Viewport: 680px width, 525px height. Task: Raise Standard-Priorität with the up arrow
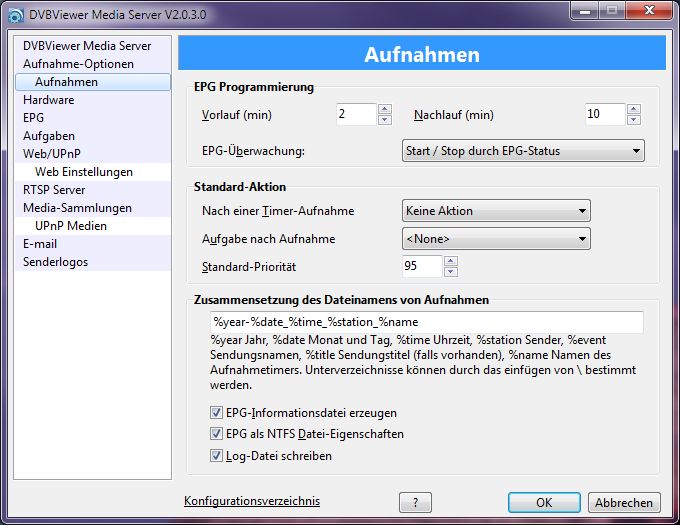450,261
